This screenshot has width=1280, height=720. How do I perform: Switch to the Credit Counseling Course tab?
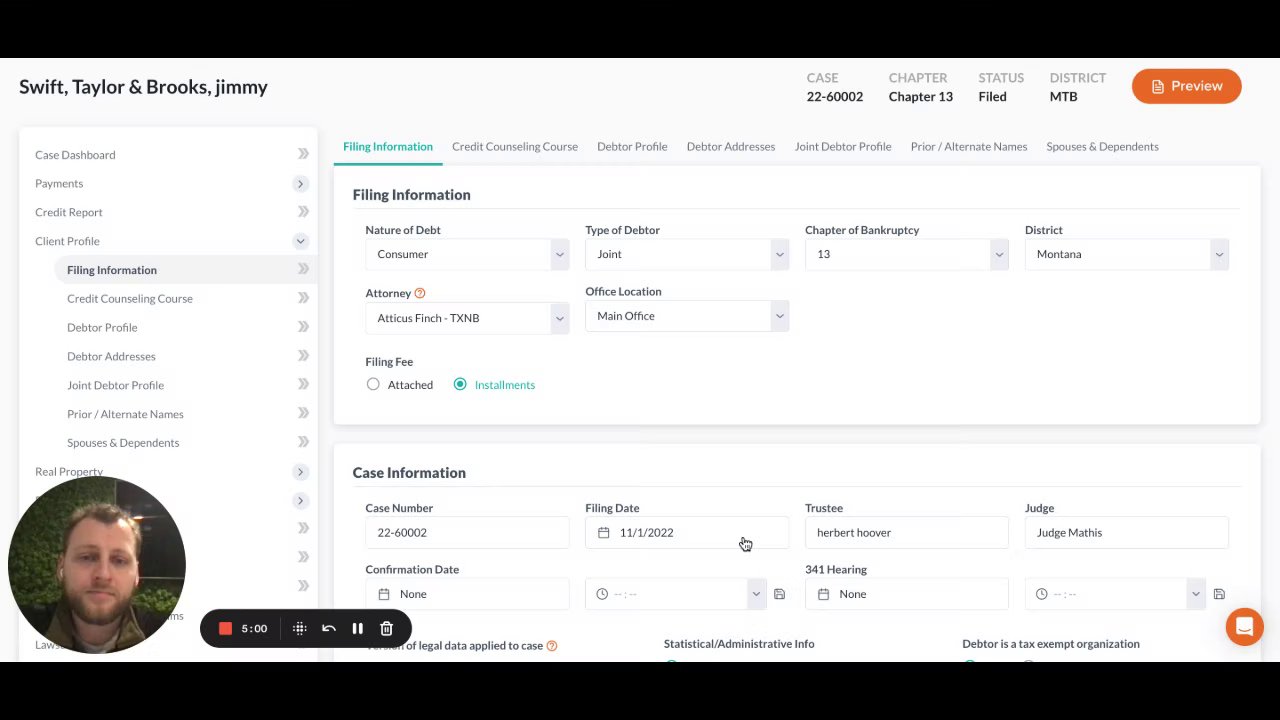[515, 146]
